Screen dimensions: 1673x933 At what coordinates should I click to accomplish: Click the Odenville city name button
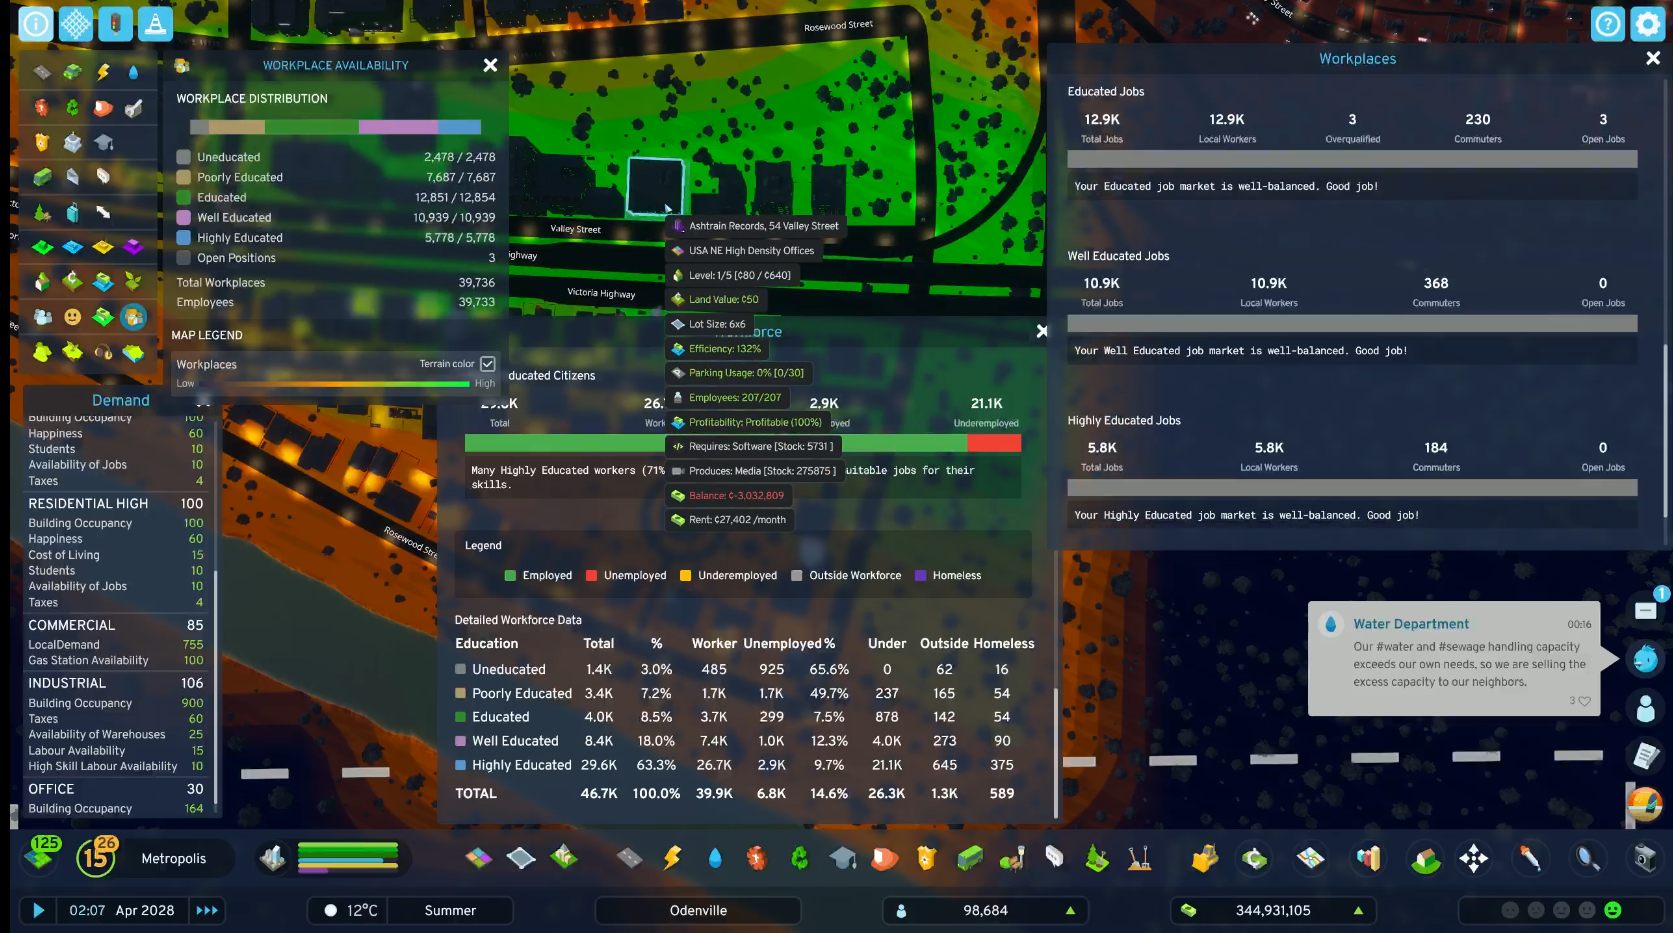coord(698,910)
